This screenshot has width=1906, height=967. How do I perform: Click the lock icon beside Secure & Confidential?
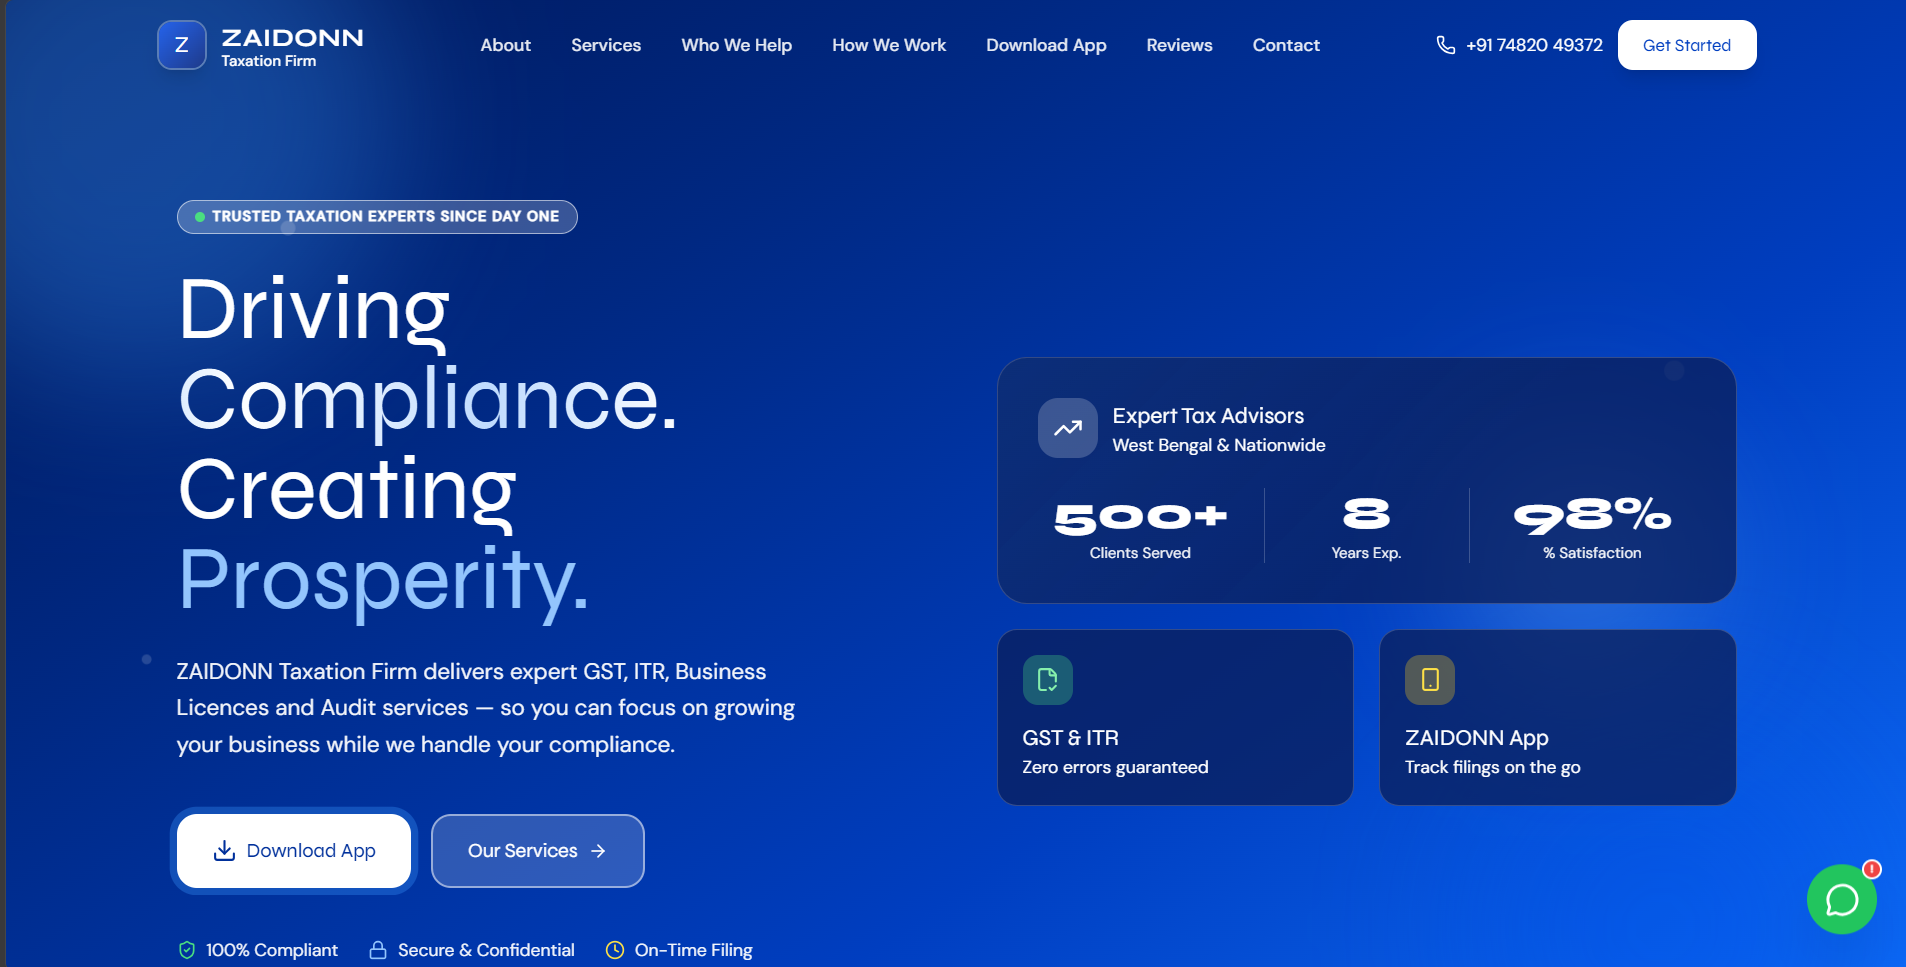click(378, 950)
